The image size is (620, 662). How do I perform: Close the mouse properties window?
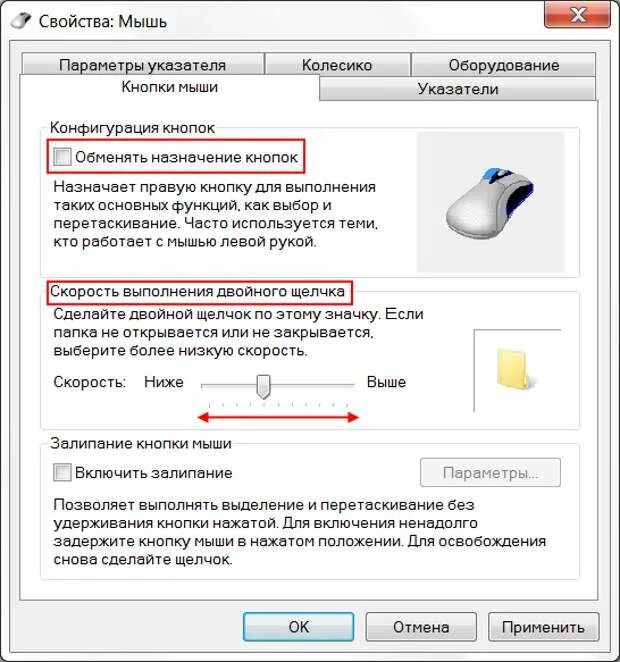(x=577, y=16)
